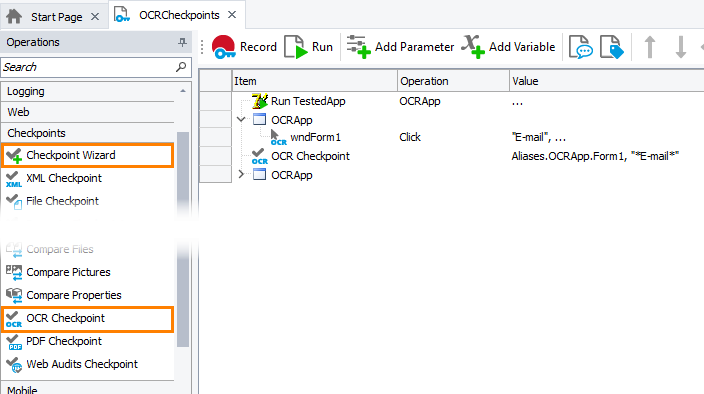Click the small category scroll arrow

tap(183, 91)
